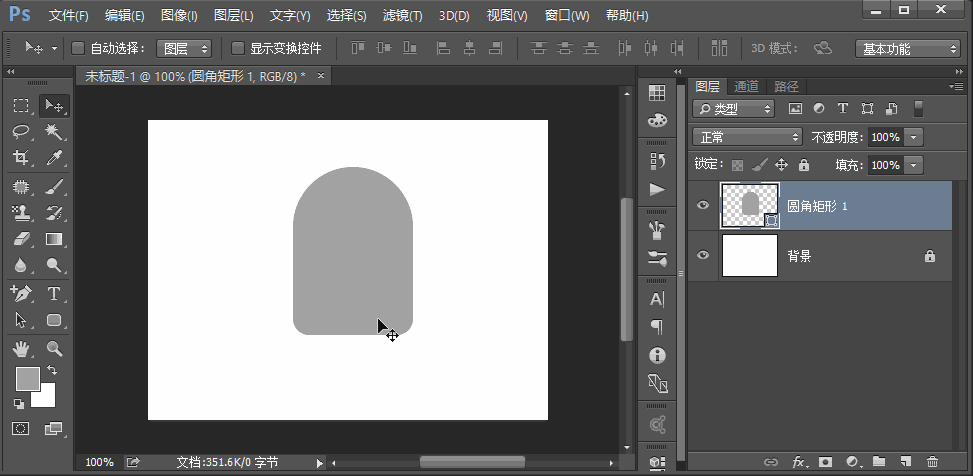Click the delete layer trash icon
Image resolution: width=973 pixels, height=476 pixels.
point(932,462)
